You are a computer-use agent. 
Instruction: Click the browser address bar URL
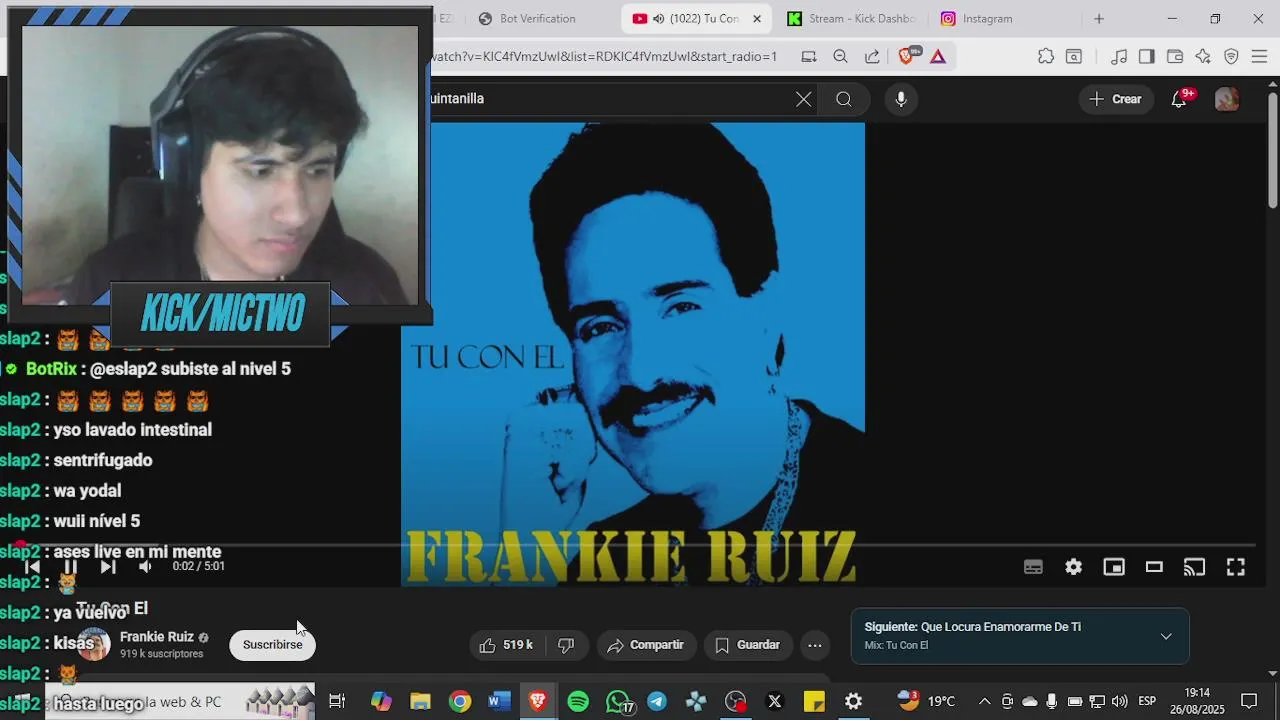click(x=605, y=57)
